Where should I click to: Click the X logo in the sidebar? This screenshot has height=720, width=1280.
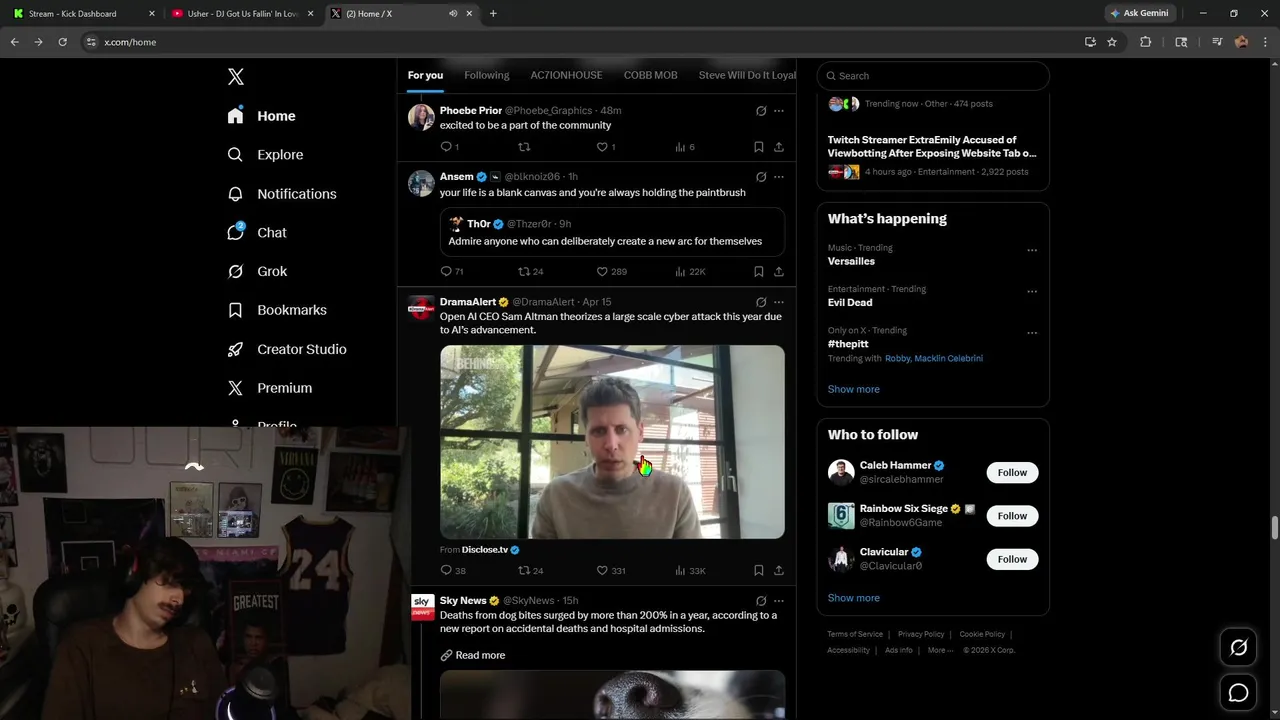[236, 77]
